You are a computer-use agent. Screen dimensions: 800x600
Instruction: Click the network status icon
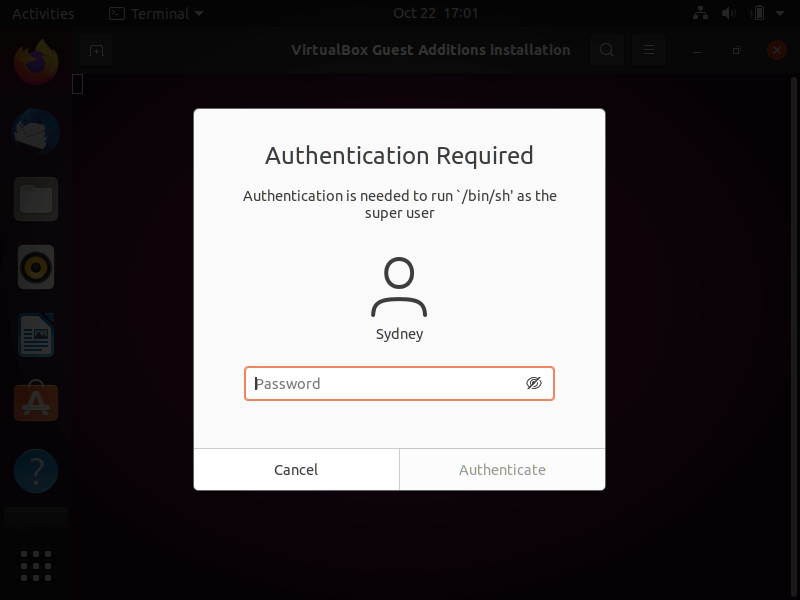[x=699, y=14]
